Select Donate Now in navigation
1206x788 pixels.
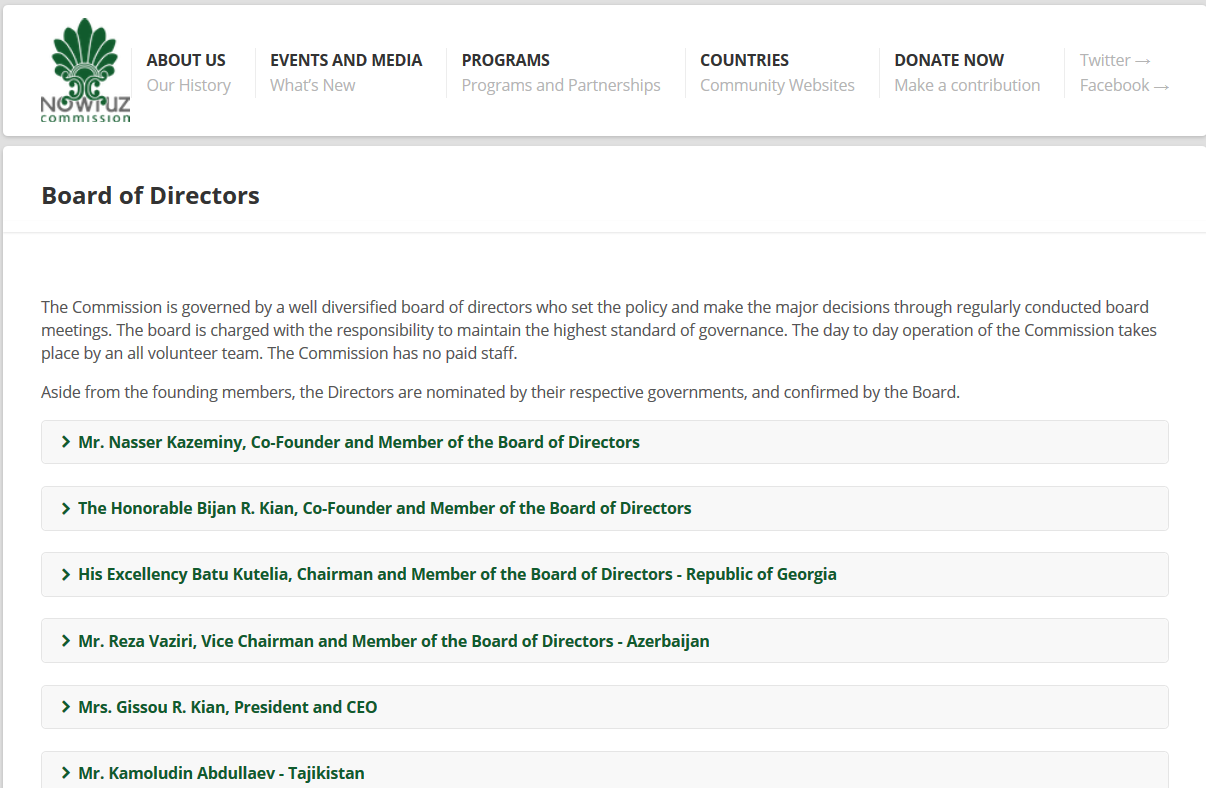(949, 60)
